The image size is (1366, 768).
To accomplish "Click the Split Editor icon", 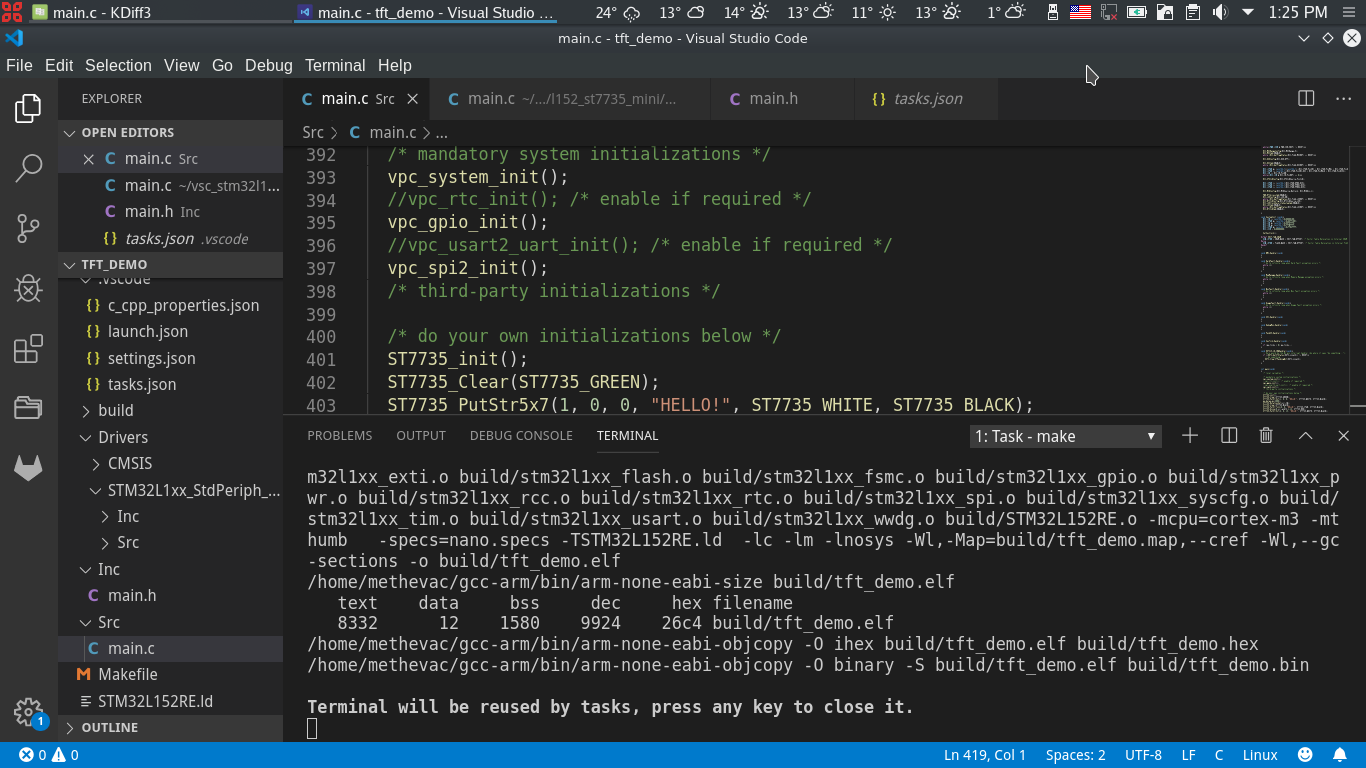I will (x=1306, y=99).
